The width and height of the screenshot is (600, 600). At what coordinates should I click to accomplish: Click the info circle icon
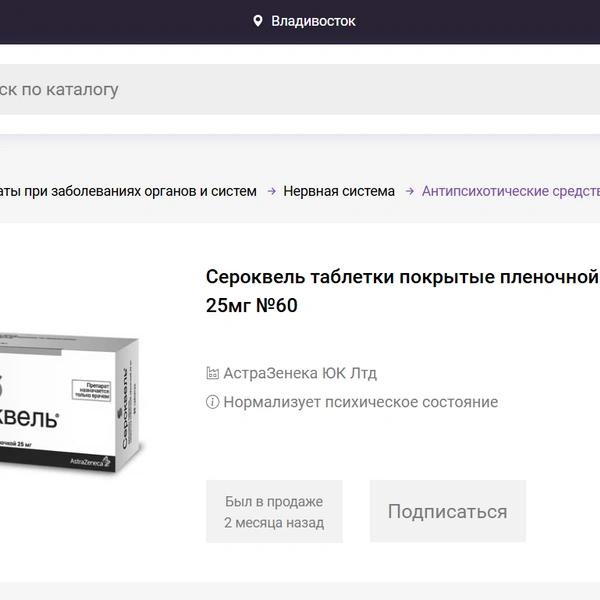click(212, 402)
